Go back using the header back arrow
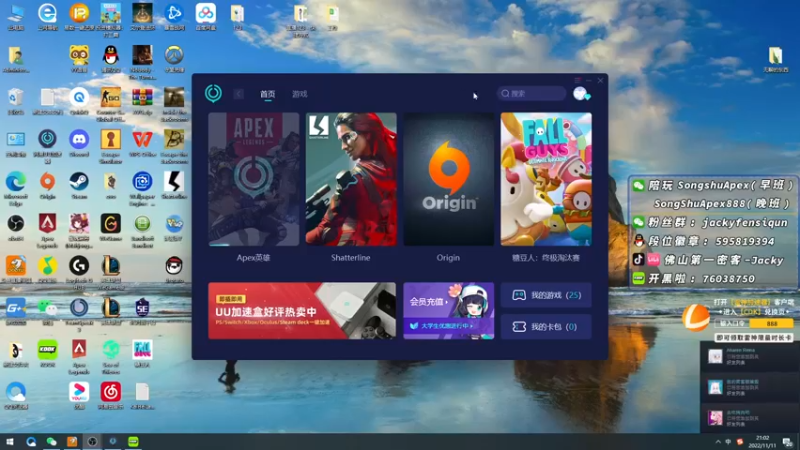This screenshot has height=450, width=800. coord(238,94)
